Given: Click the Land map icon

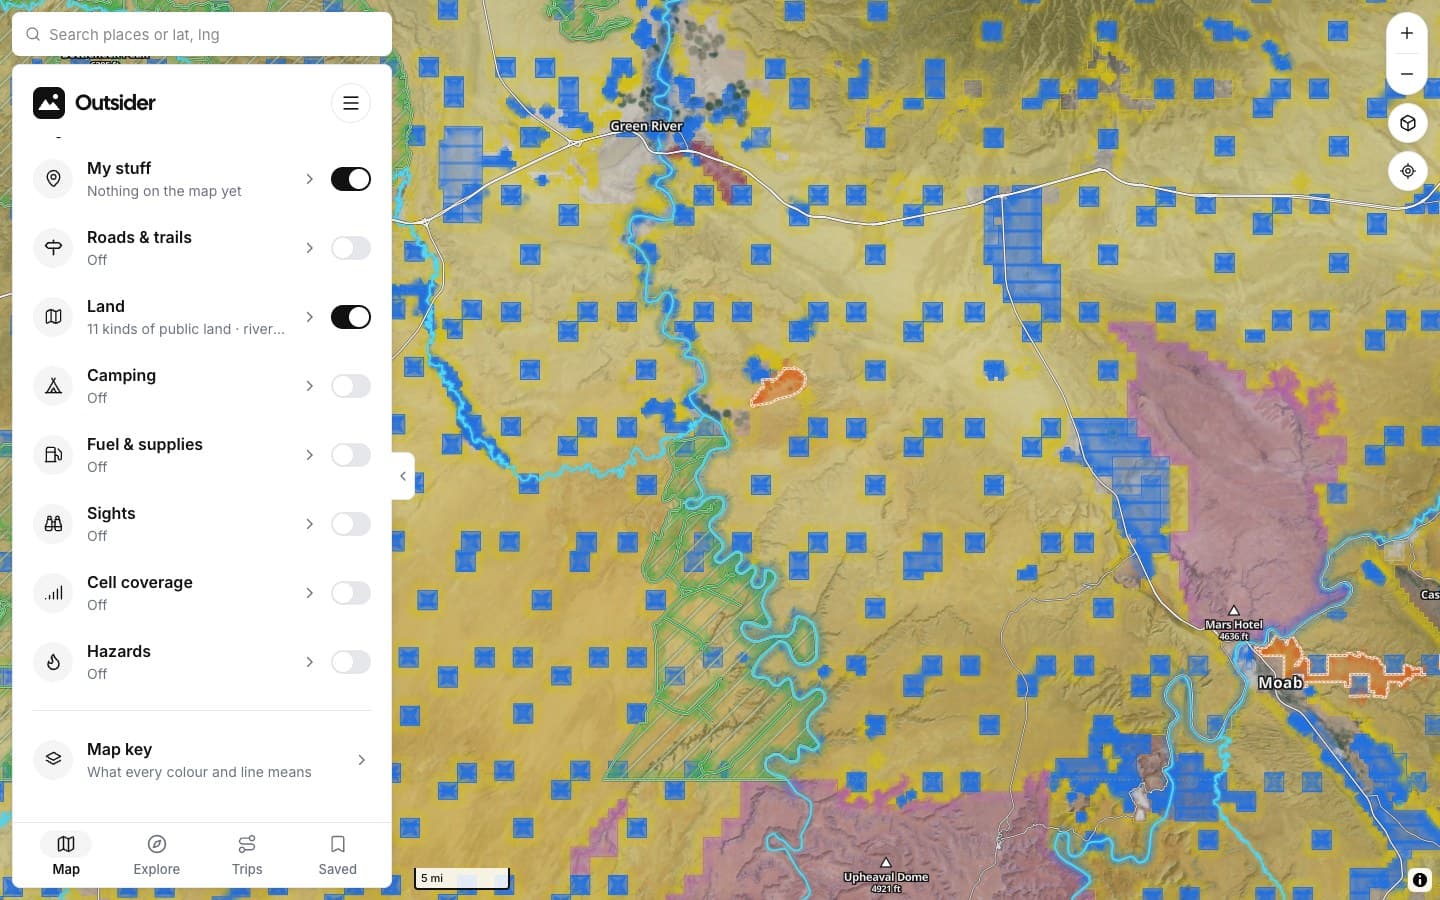Looking at the screenshot, I should pos(54,317).
